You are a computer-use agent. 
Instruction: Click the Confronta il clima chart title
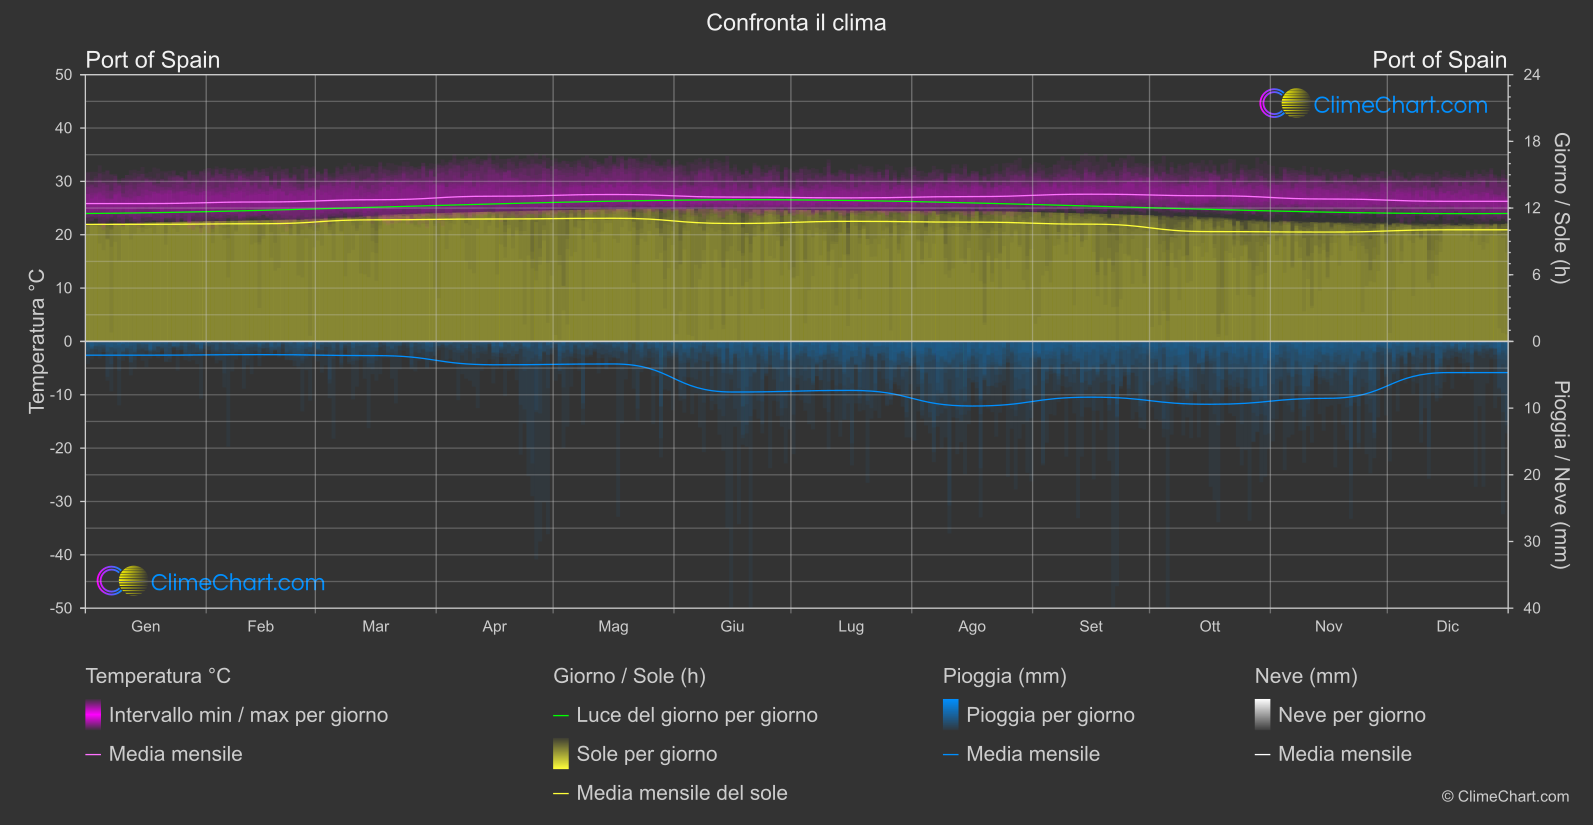tap(796, 22)
